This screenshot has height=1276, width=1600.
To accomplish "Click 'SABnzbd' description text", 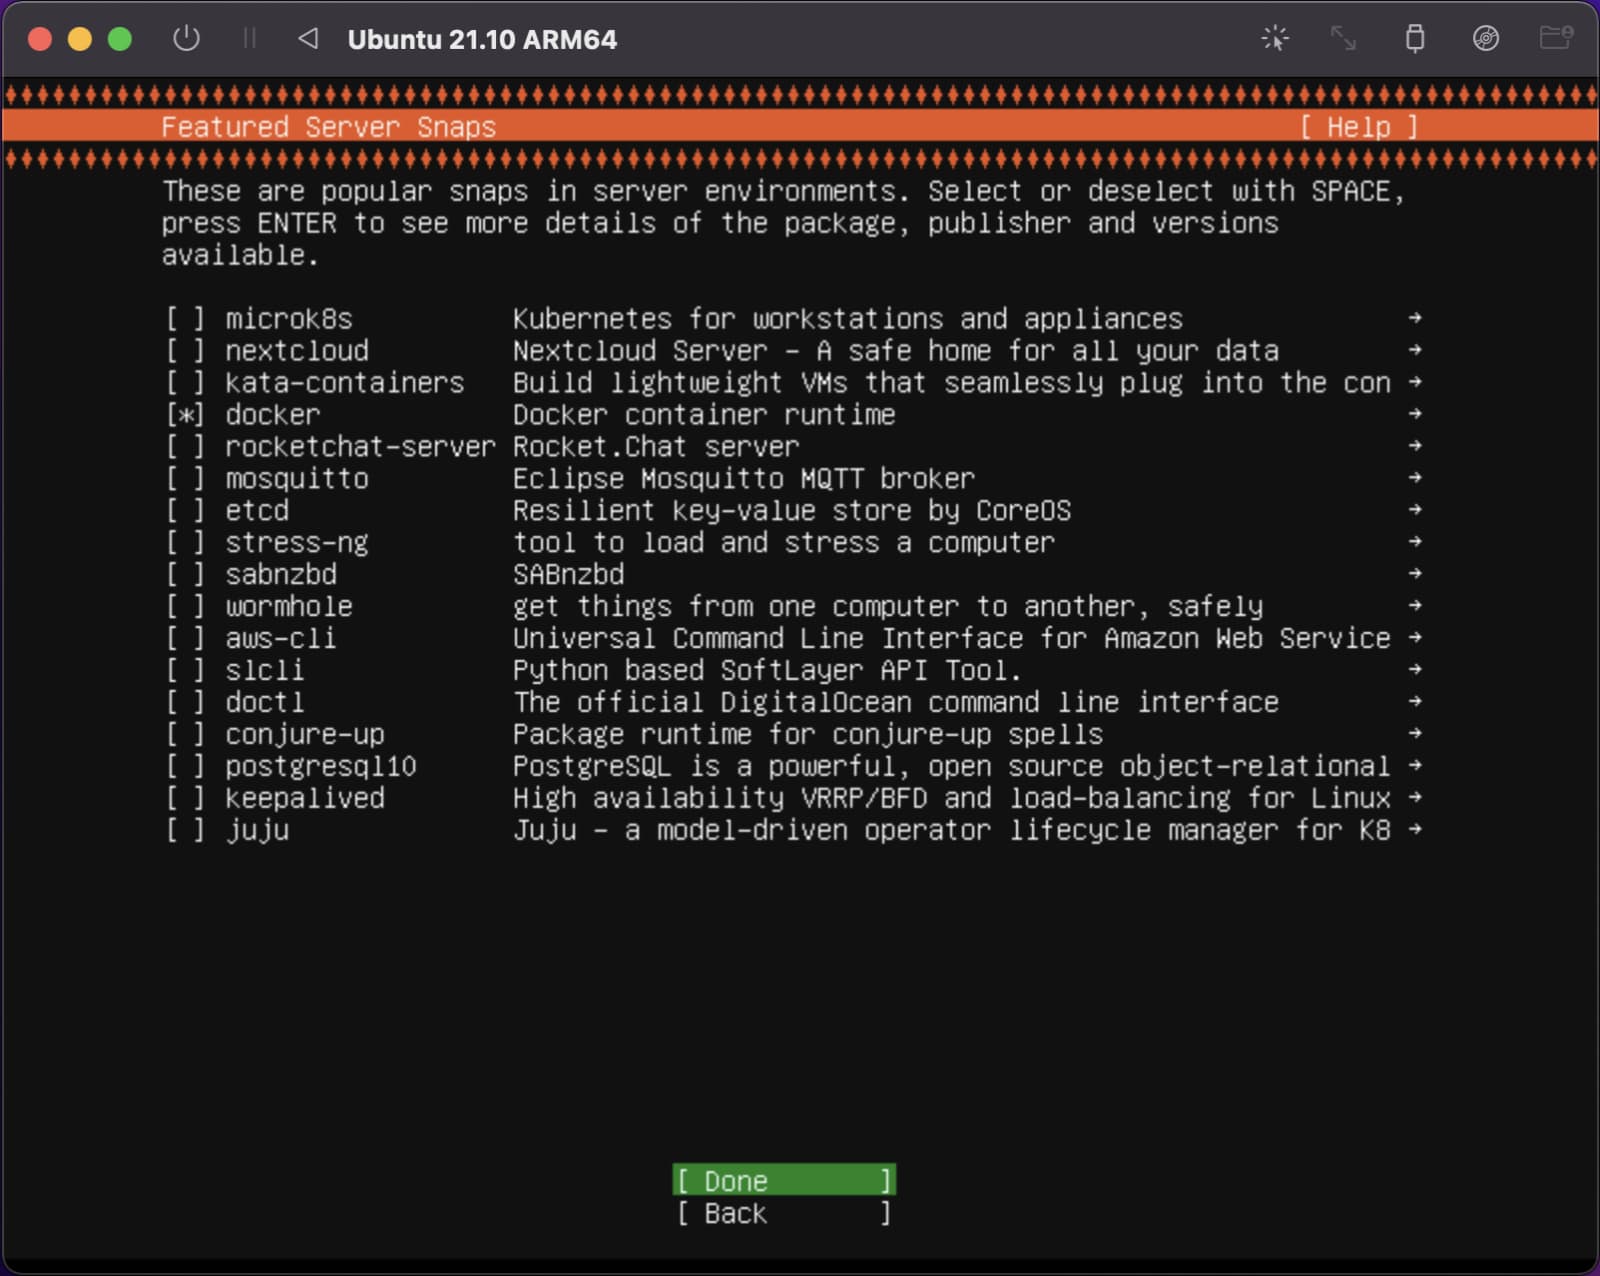I will click(569, 575).
